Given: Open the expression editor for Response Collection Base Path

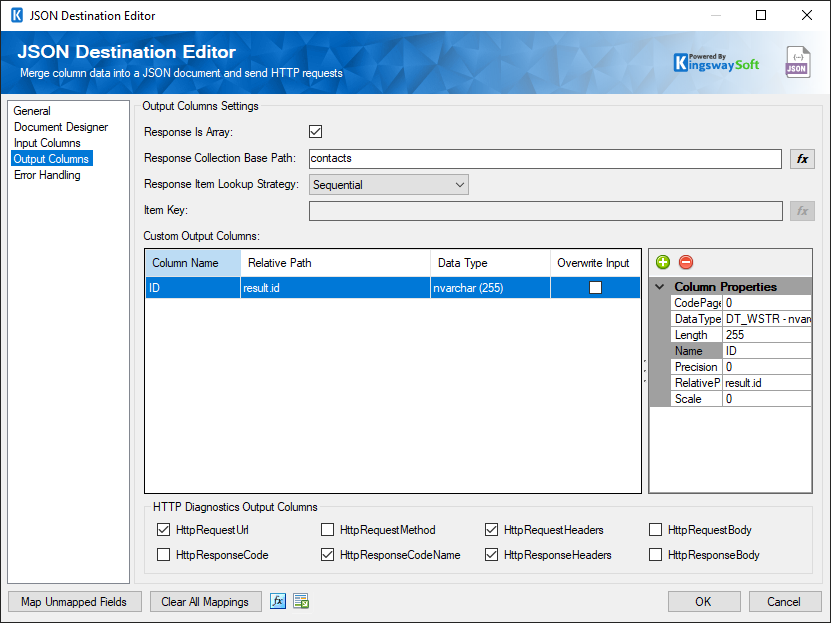Looking at the screenshot, I should coord(804,158).
